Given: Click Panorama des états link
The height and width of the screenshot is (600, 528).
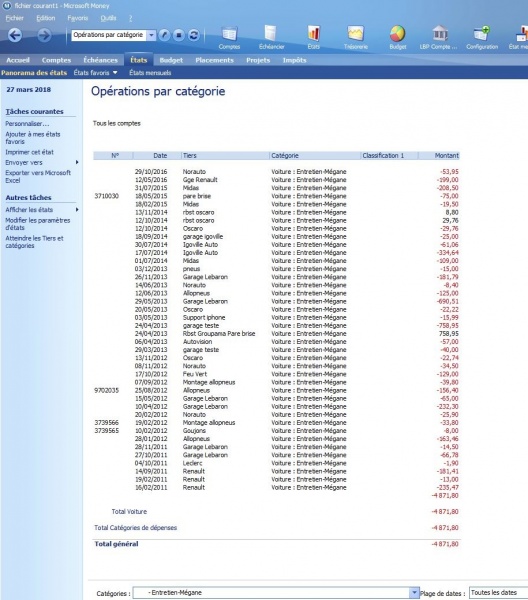Looking at the screenshot, I should pos(34,72).
